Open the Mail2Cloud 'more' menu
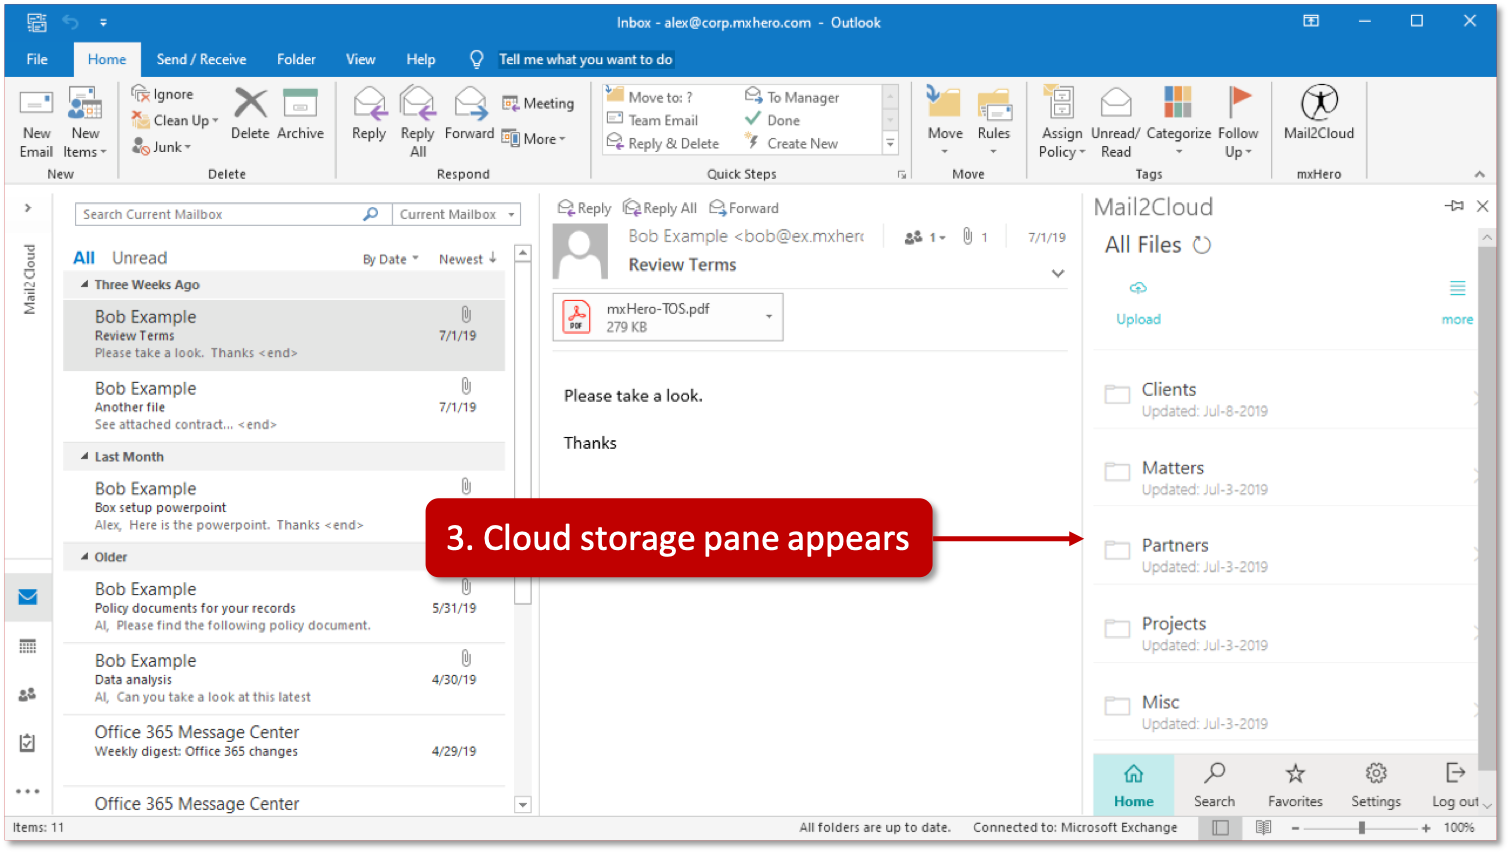 point(1457,303)
